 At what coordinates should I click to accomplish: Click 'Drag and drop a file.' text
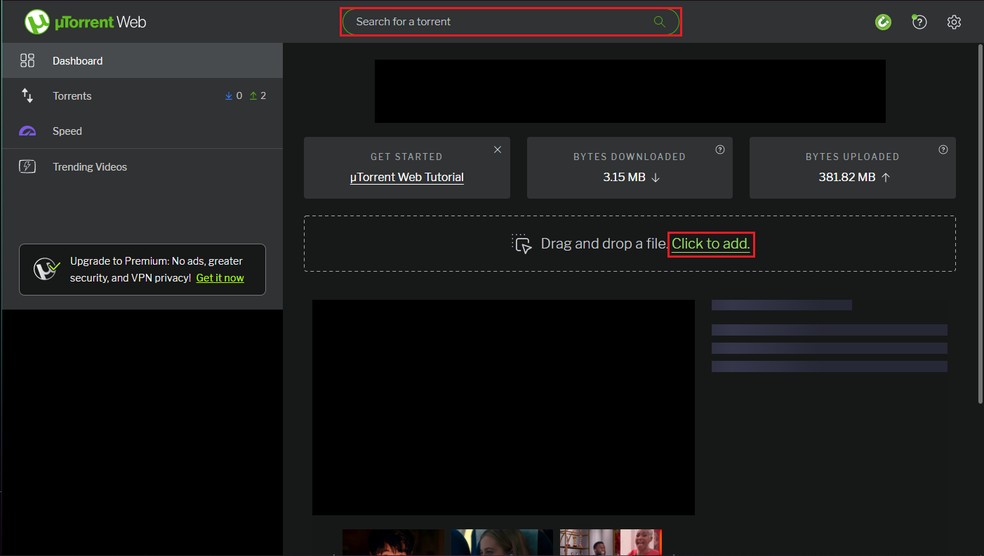[x=604, y=243]
